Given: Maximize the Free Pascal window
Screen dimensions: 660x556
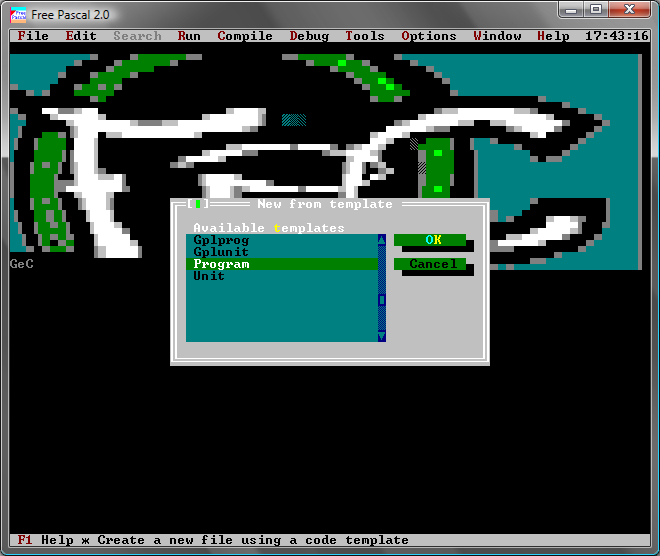Looking at the screenshot, I should pyautogui.click(x=596, y=10).
